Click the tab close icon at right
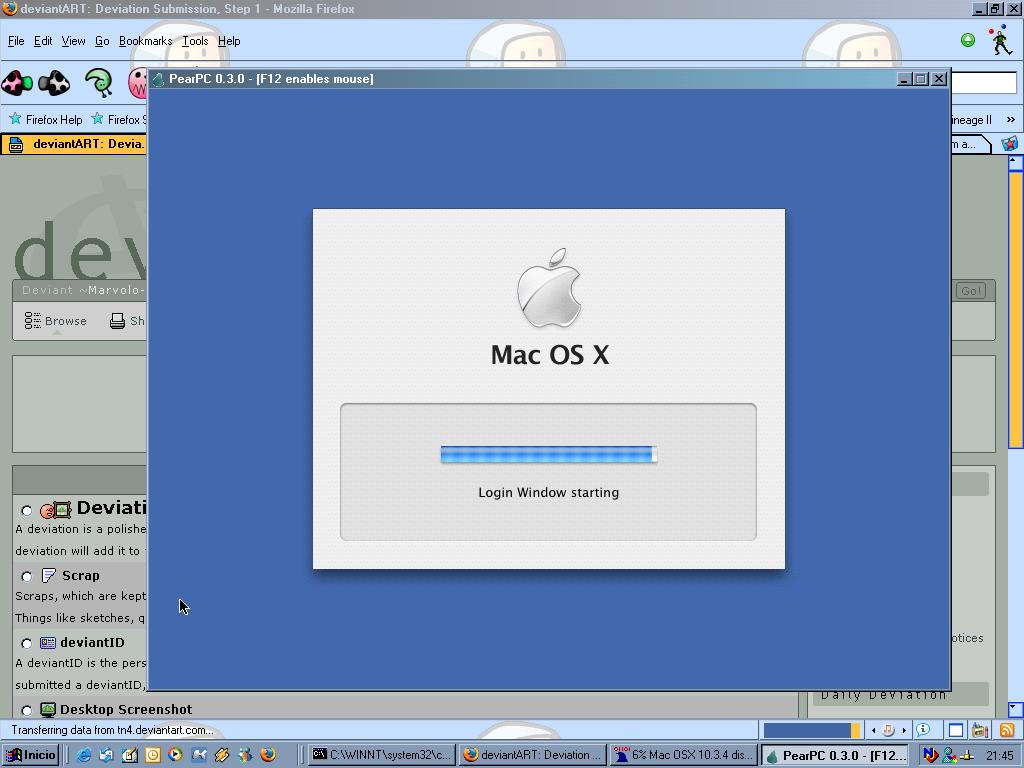1024x768 pixels. [x=1010, y=143]
